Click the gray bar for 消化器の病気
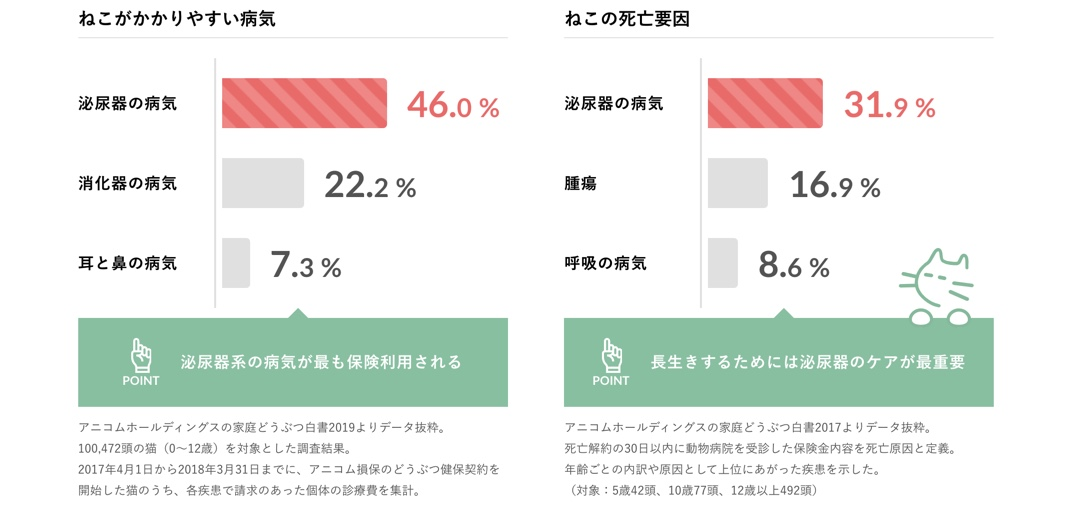This screenshot has width=1072, height=505. coord(263,183)
